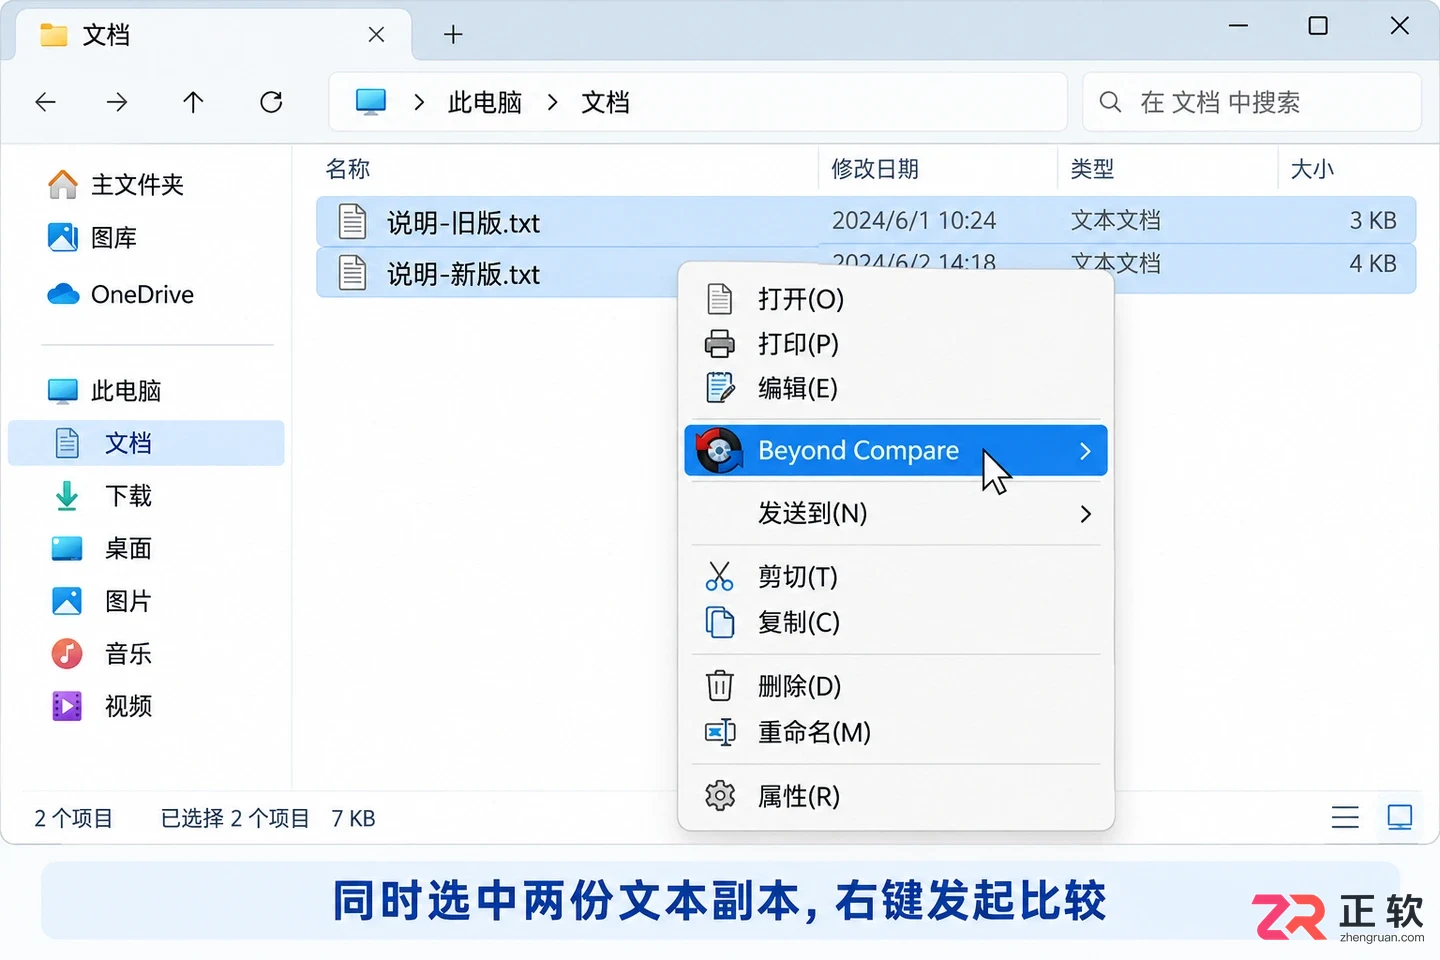Choose 剪切(T) from context menu
Screen dimensions: 1440x960
[x=896, y=577]
